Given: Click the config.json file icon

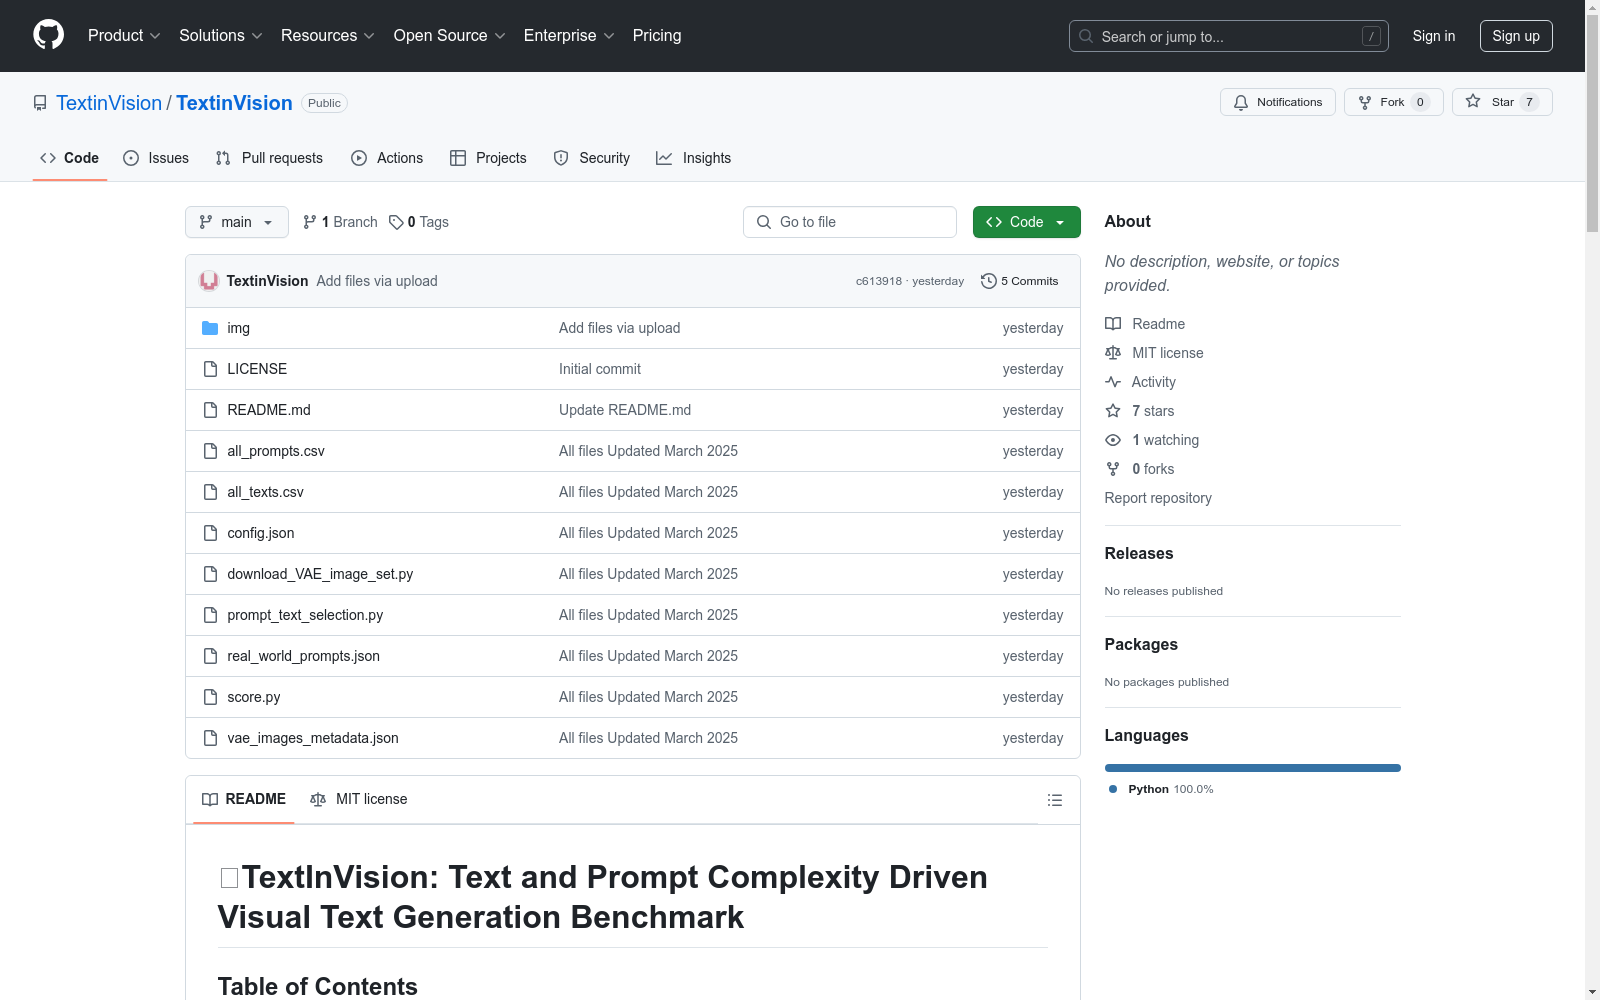Looking at the screenshot, I should (x=210, y=533).
